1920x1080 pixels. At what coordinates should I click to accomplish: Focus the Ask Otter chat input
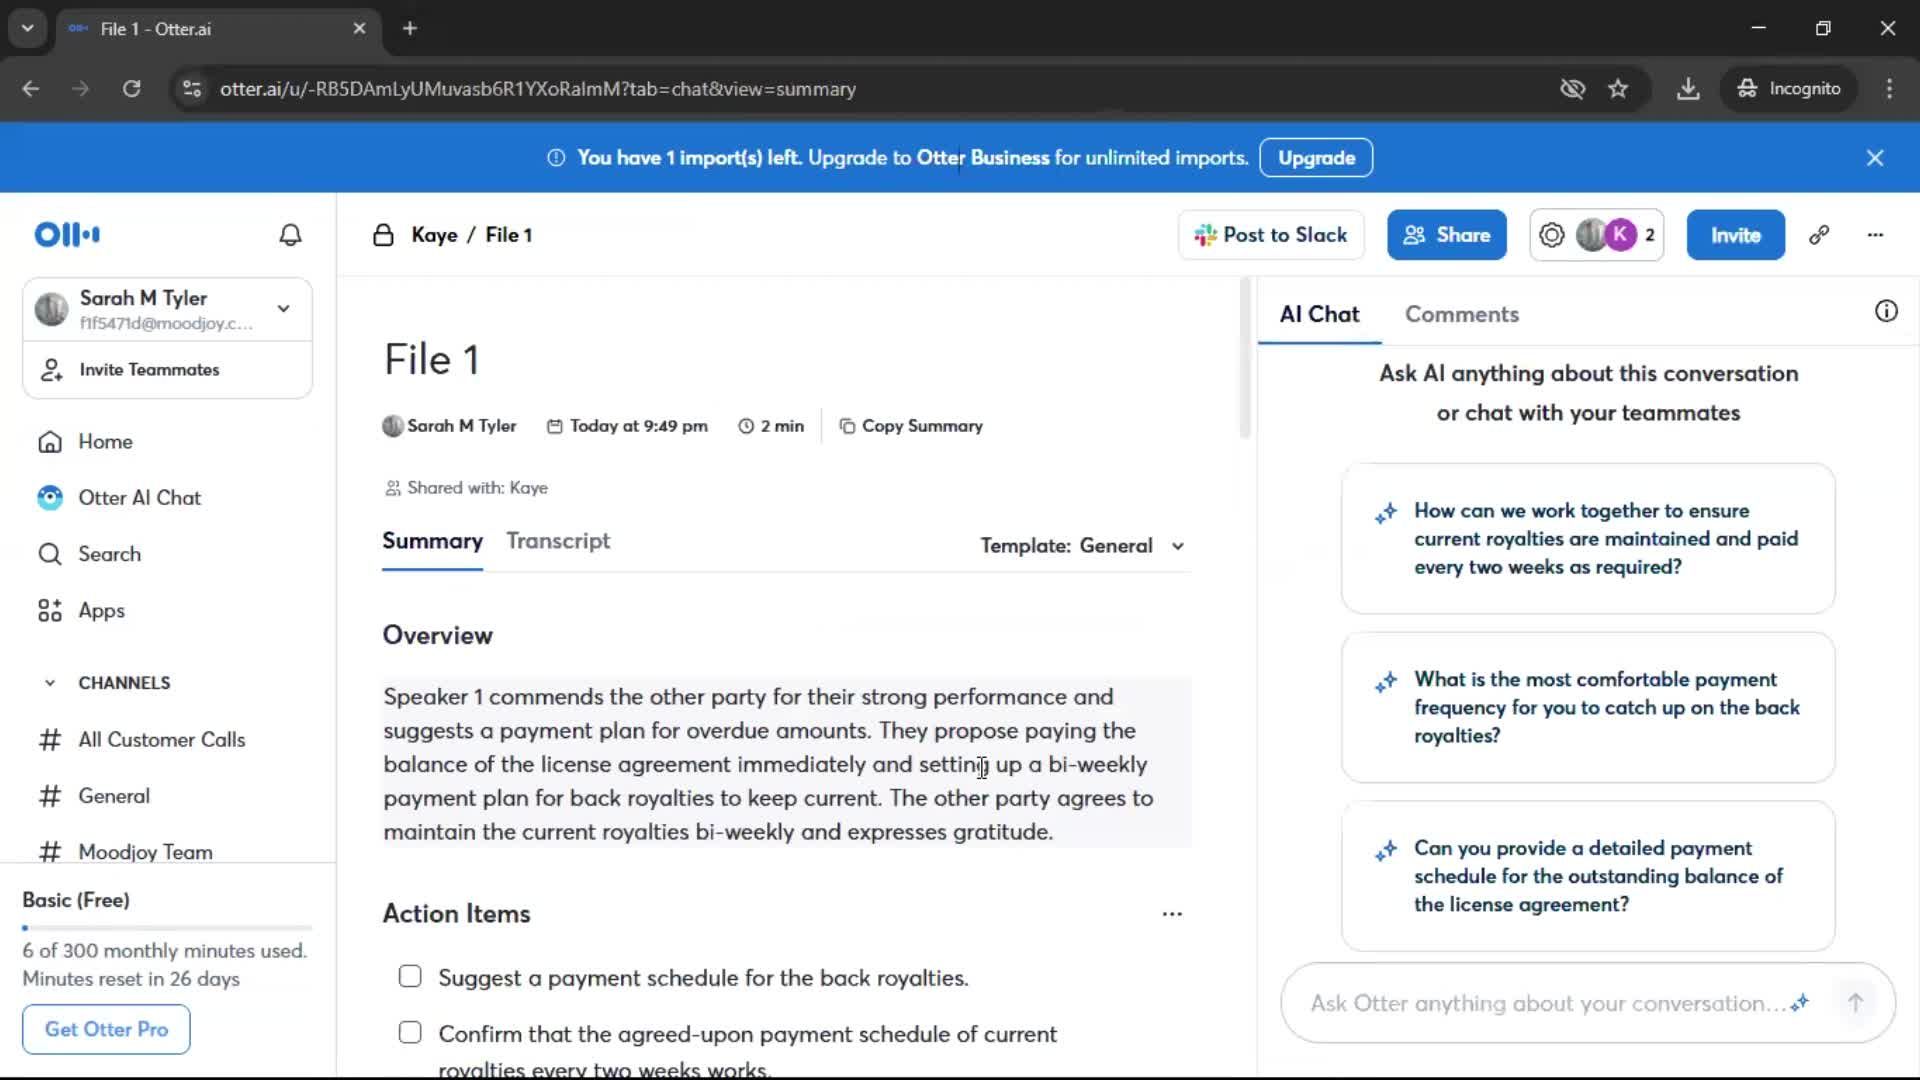(x=1545, y=1003)
